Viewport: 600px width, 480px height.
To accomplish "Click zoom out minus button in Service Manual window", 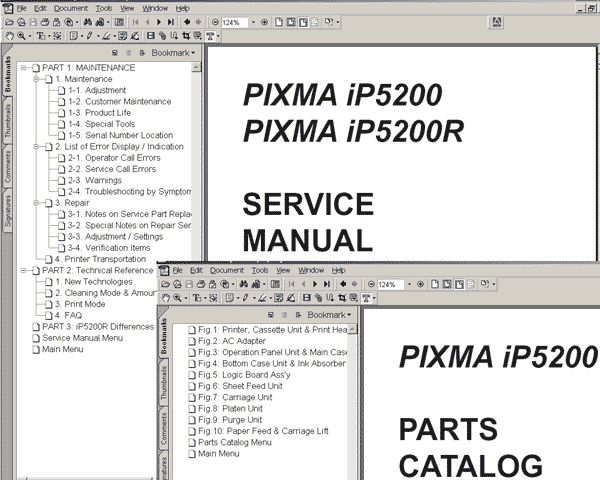I will [215, 22].
